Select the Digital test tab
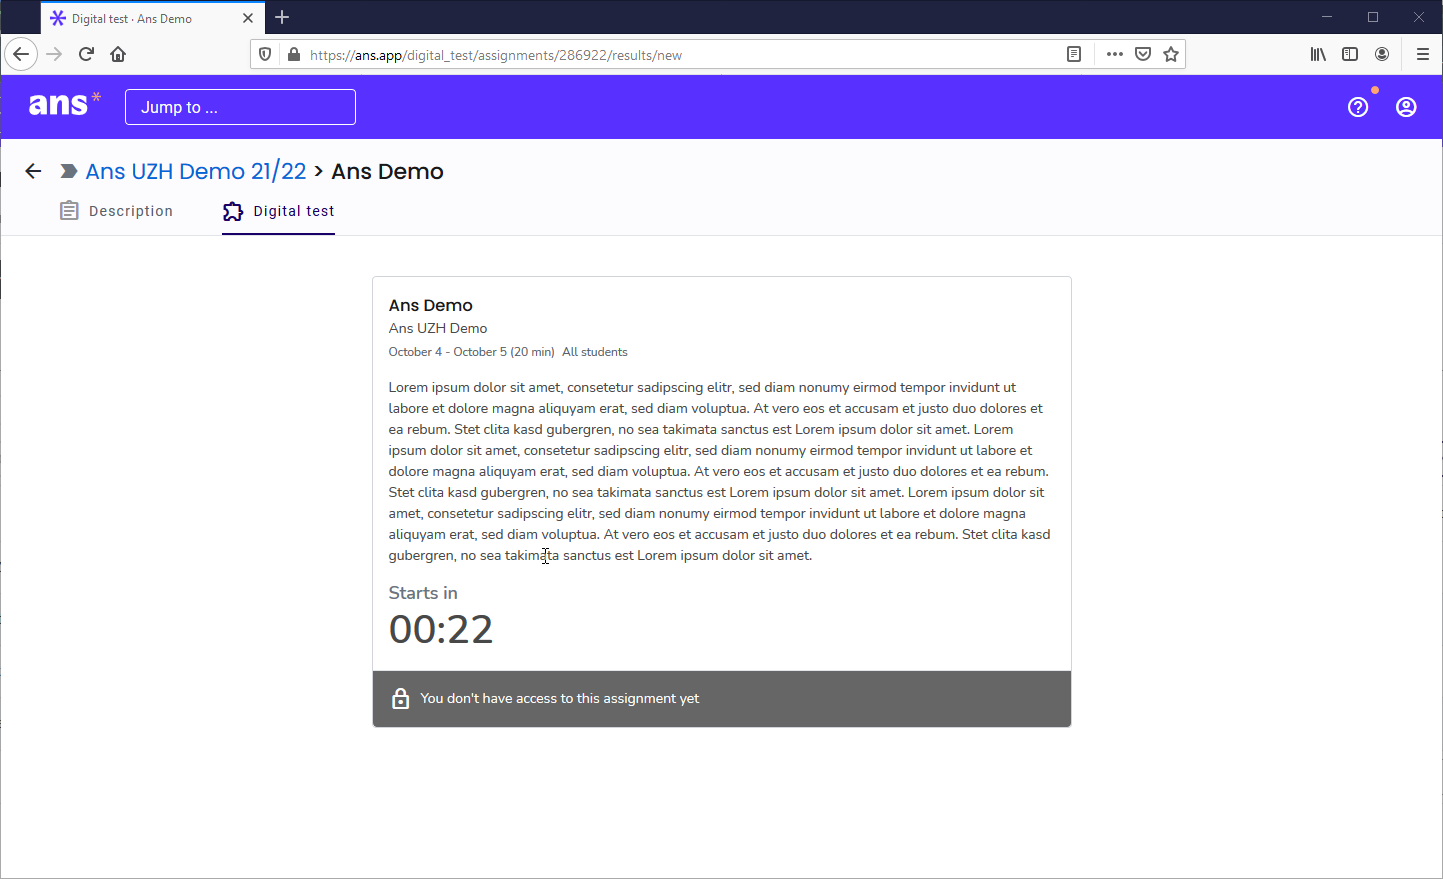This screenshot has width=1443, height=879. 279,211
